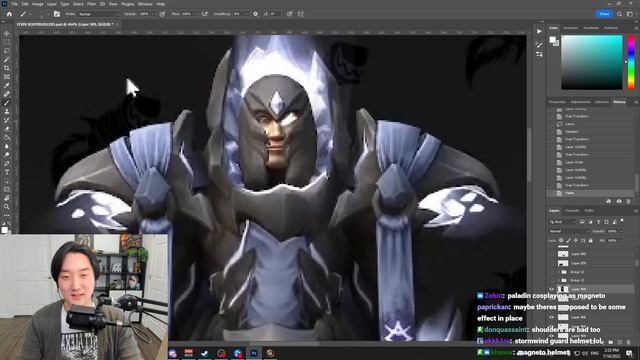Open the search icon near Share
640x360 pixels.
[620, 14]
